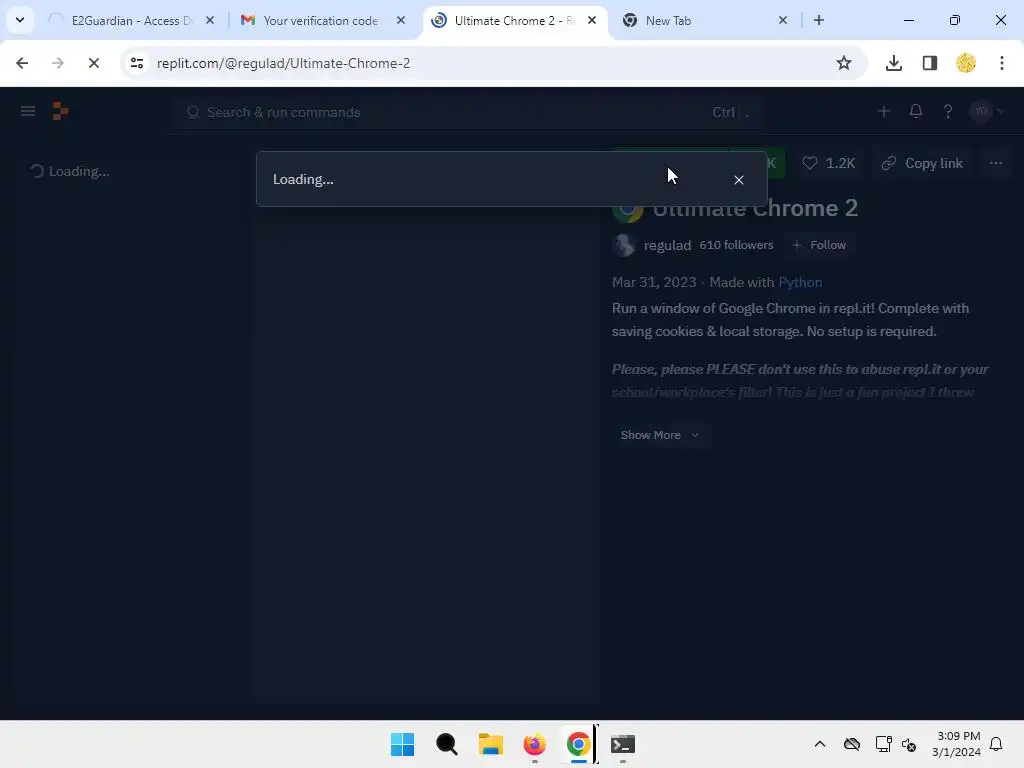Open the Windows notification bell

point(996,744)
